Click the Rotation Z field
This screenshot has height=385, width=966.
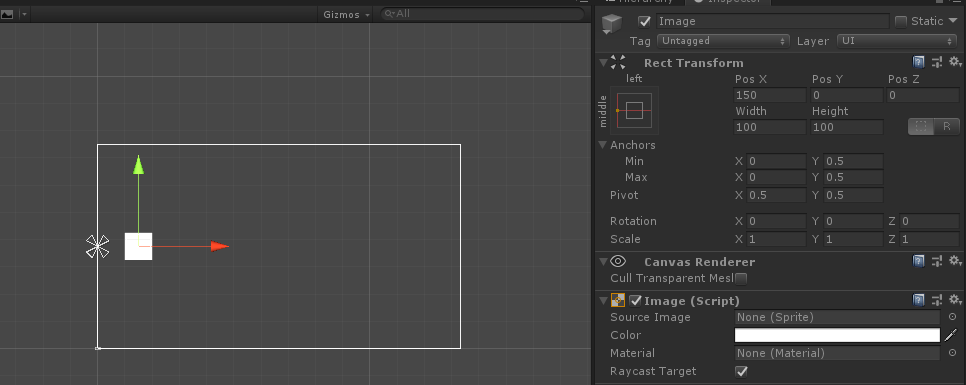click(x=930, y=221)
